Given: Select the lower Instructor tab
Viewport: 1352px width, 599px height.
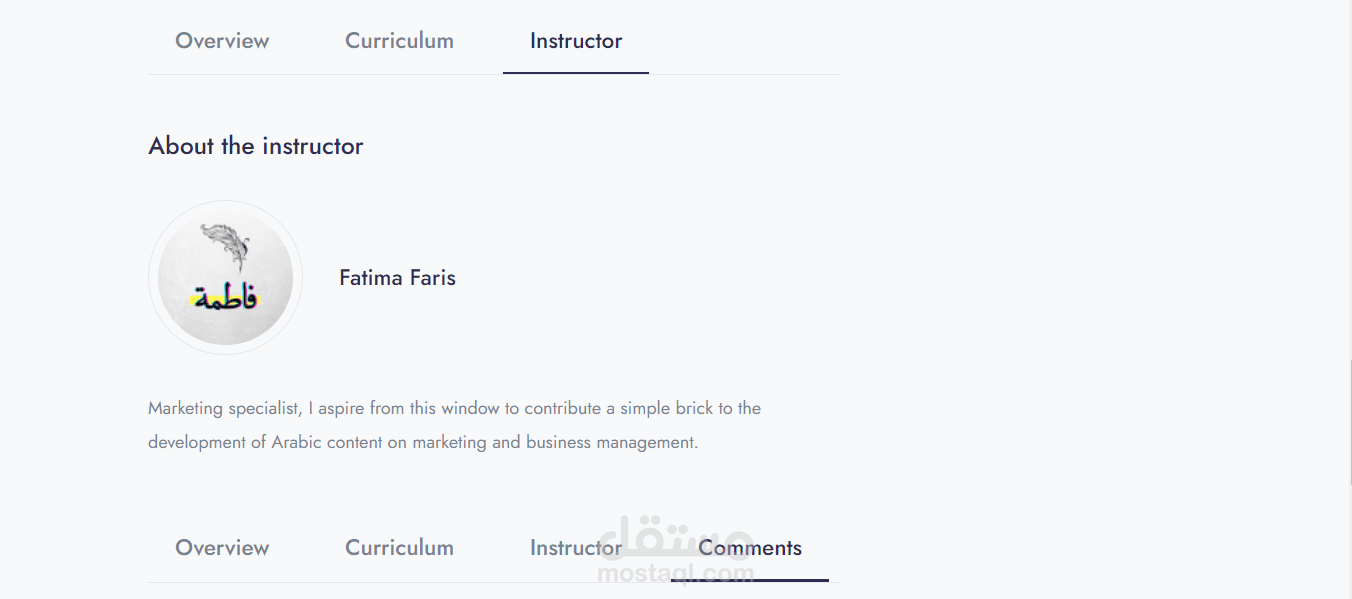Looking at the screenshot, I should (574, 548).
